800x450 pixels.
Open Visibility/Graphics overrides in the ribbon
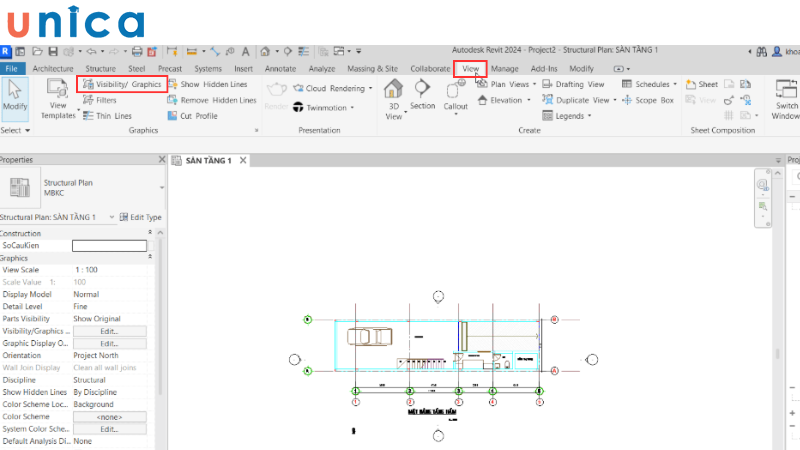click(x=122, y=85)
